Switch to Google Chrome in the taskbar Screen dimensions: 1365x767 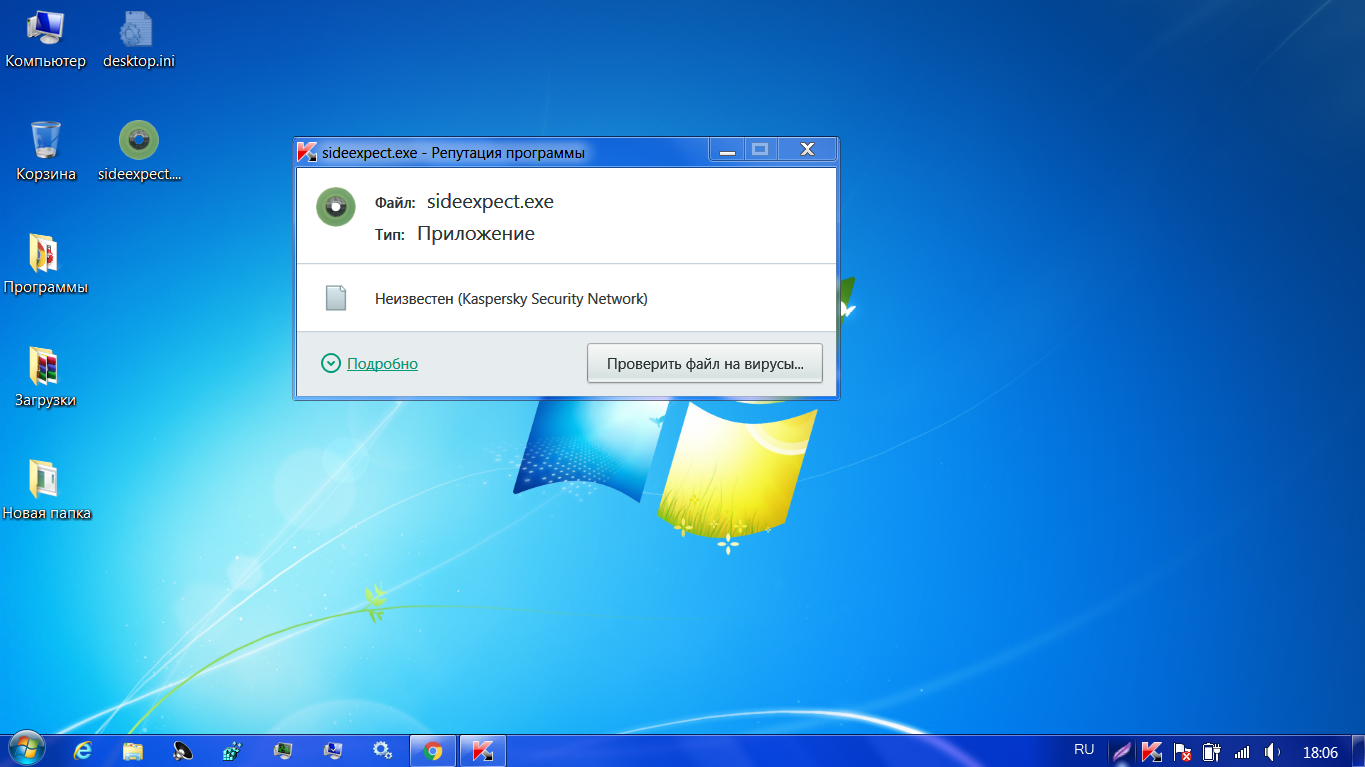pyautogui.click(x=433, y=751)
